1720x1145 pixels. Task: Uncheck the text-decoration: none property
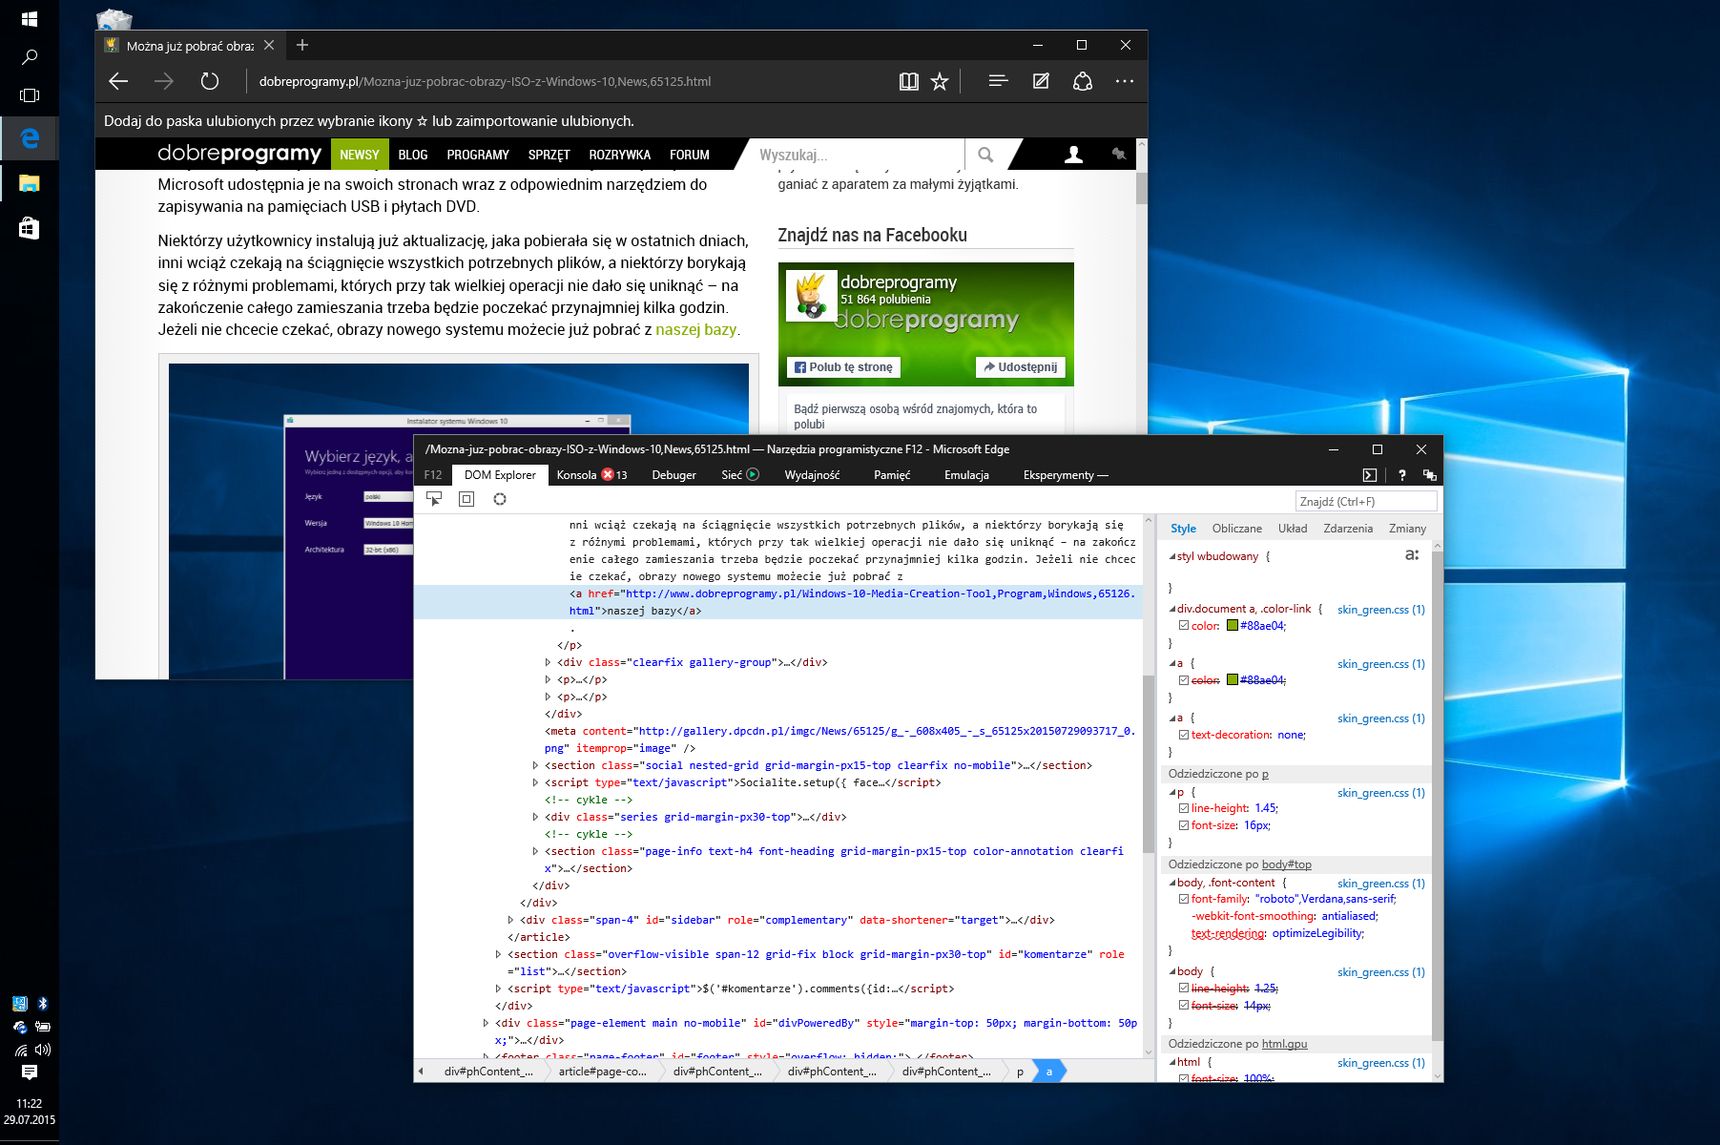point(1184,735)
